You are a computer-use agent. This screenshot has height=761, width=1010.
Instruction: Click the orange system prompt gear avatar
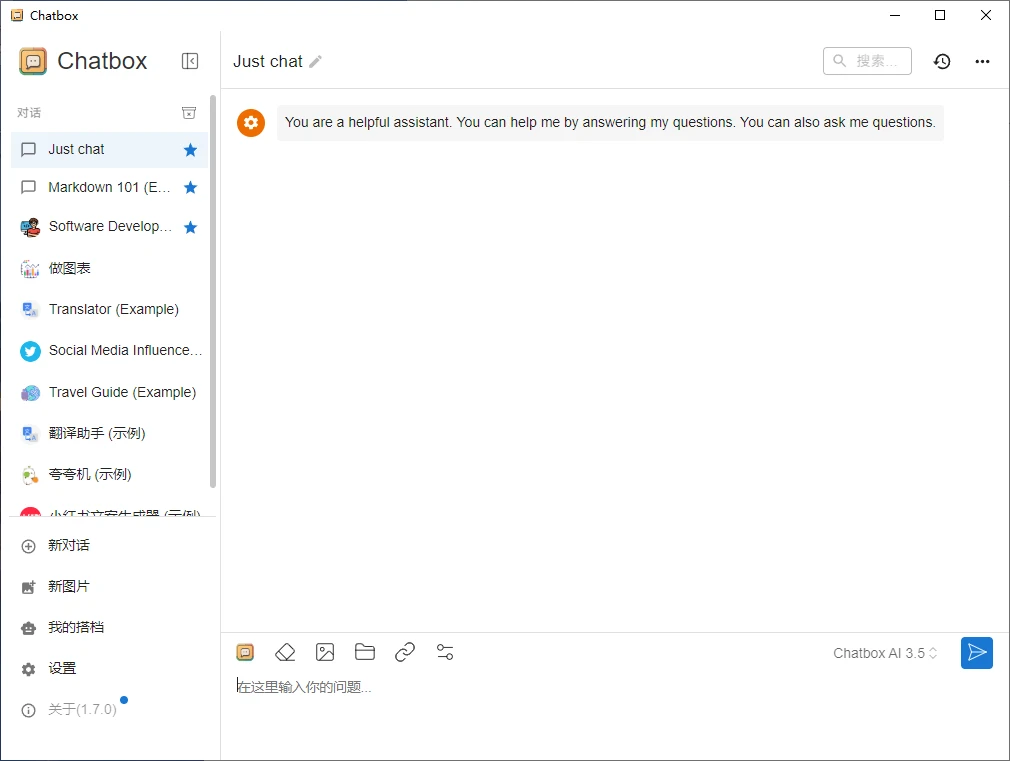click(251, 122)
